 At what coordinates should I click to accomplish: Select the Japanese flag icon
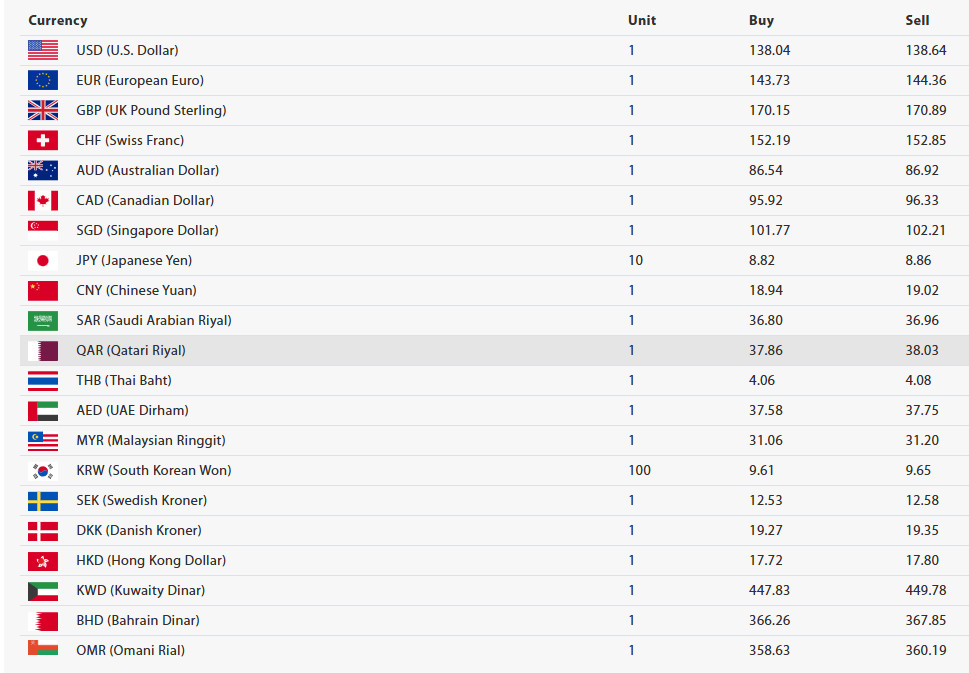coord(43,260)
